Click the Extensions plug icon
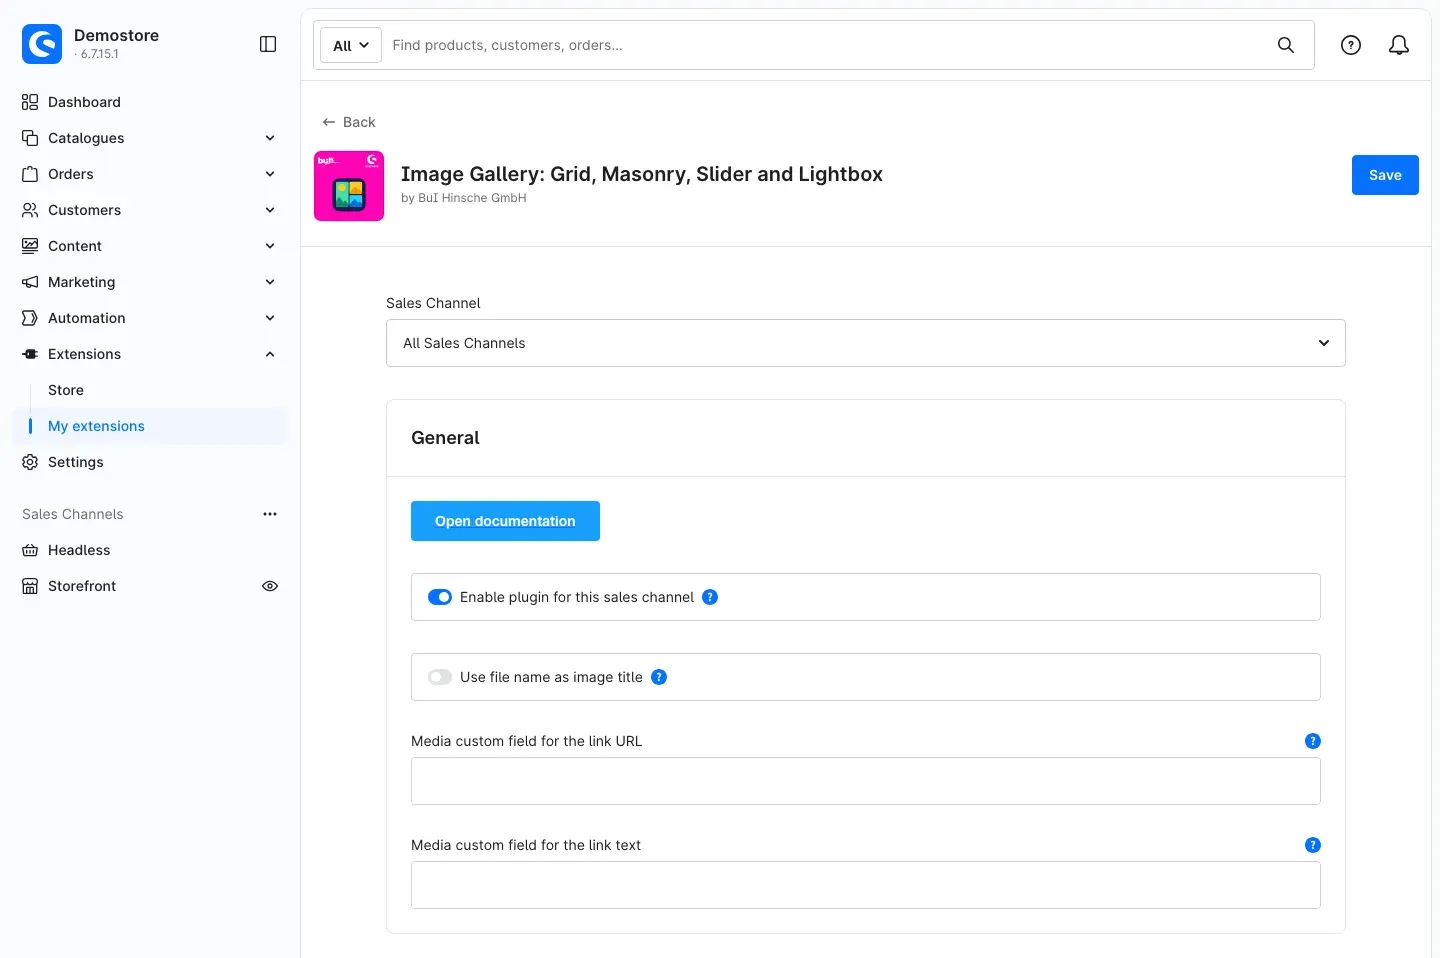Viewport: 1440px width, 958px height. pos(30,354)
